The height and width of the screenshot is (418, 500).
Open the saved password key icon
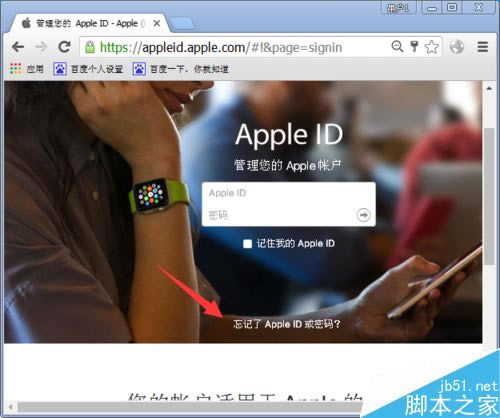tap(414, 46)
